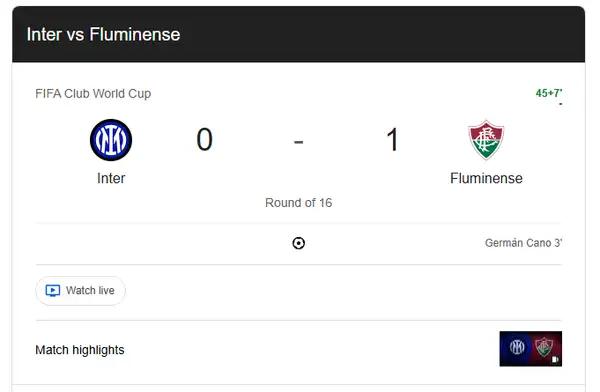Click Inter's score of 0
This screenshot has width=600, height=392.
pyautogui.click(x=204, y=139)
